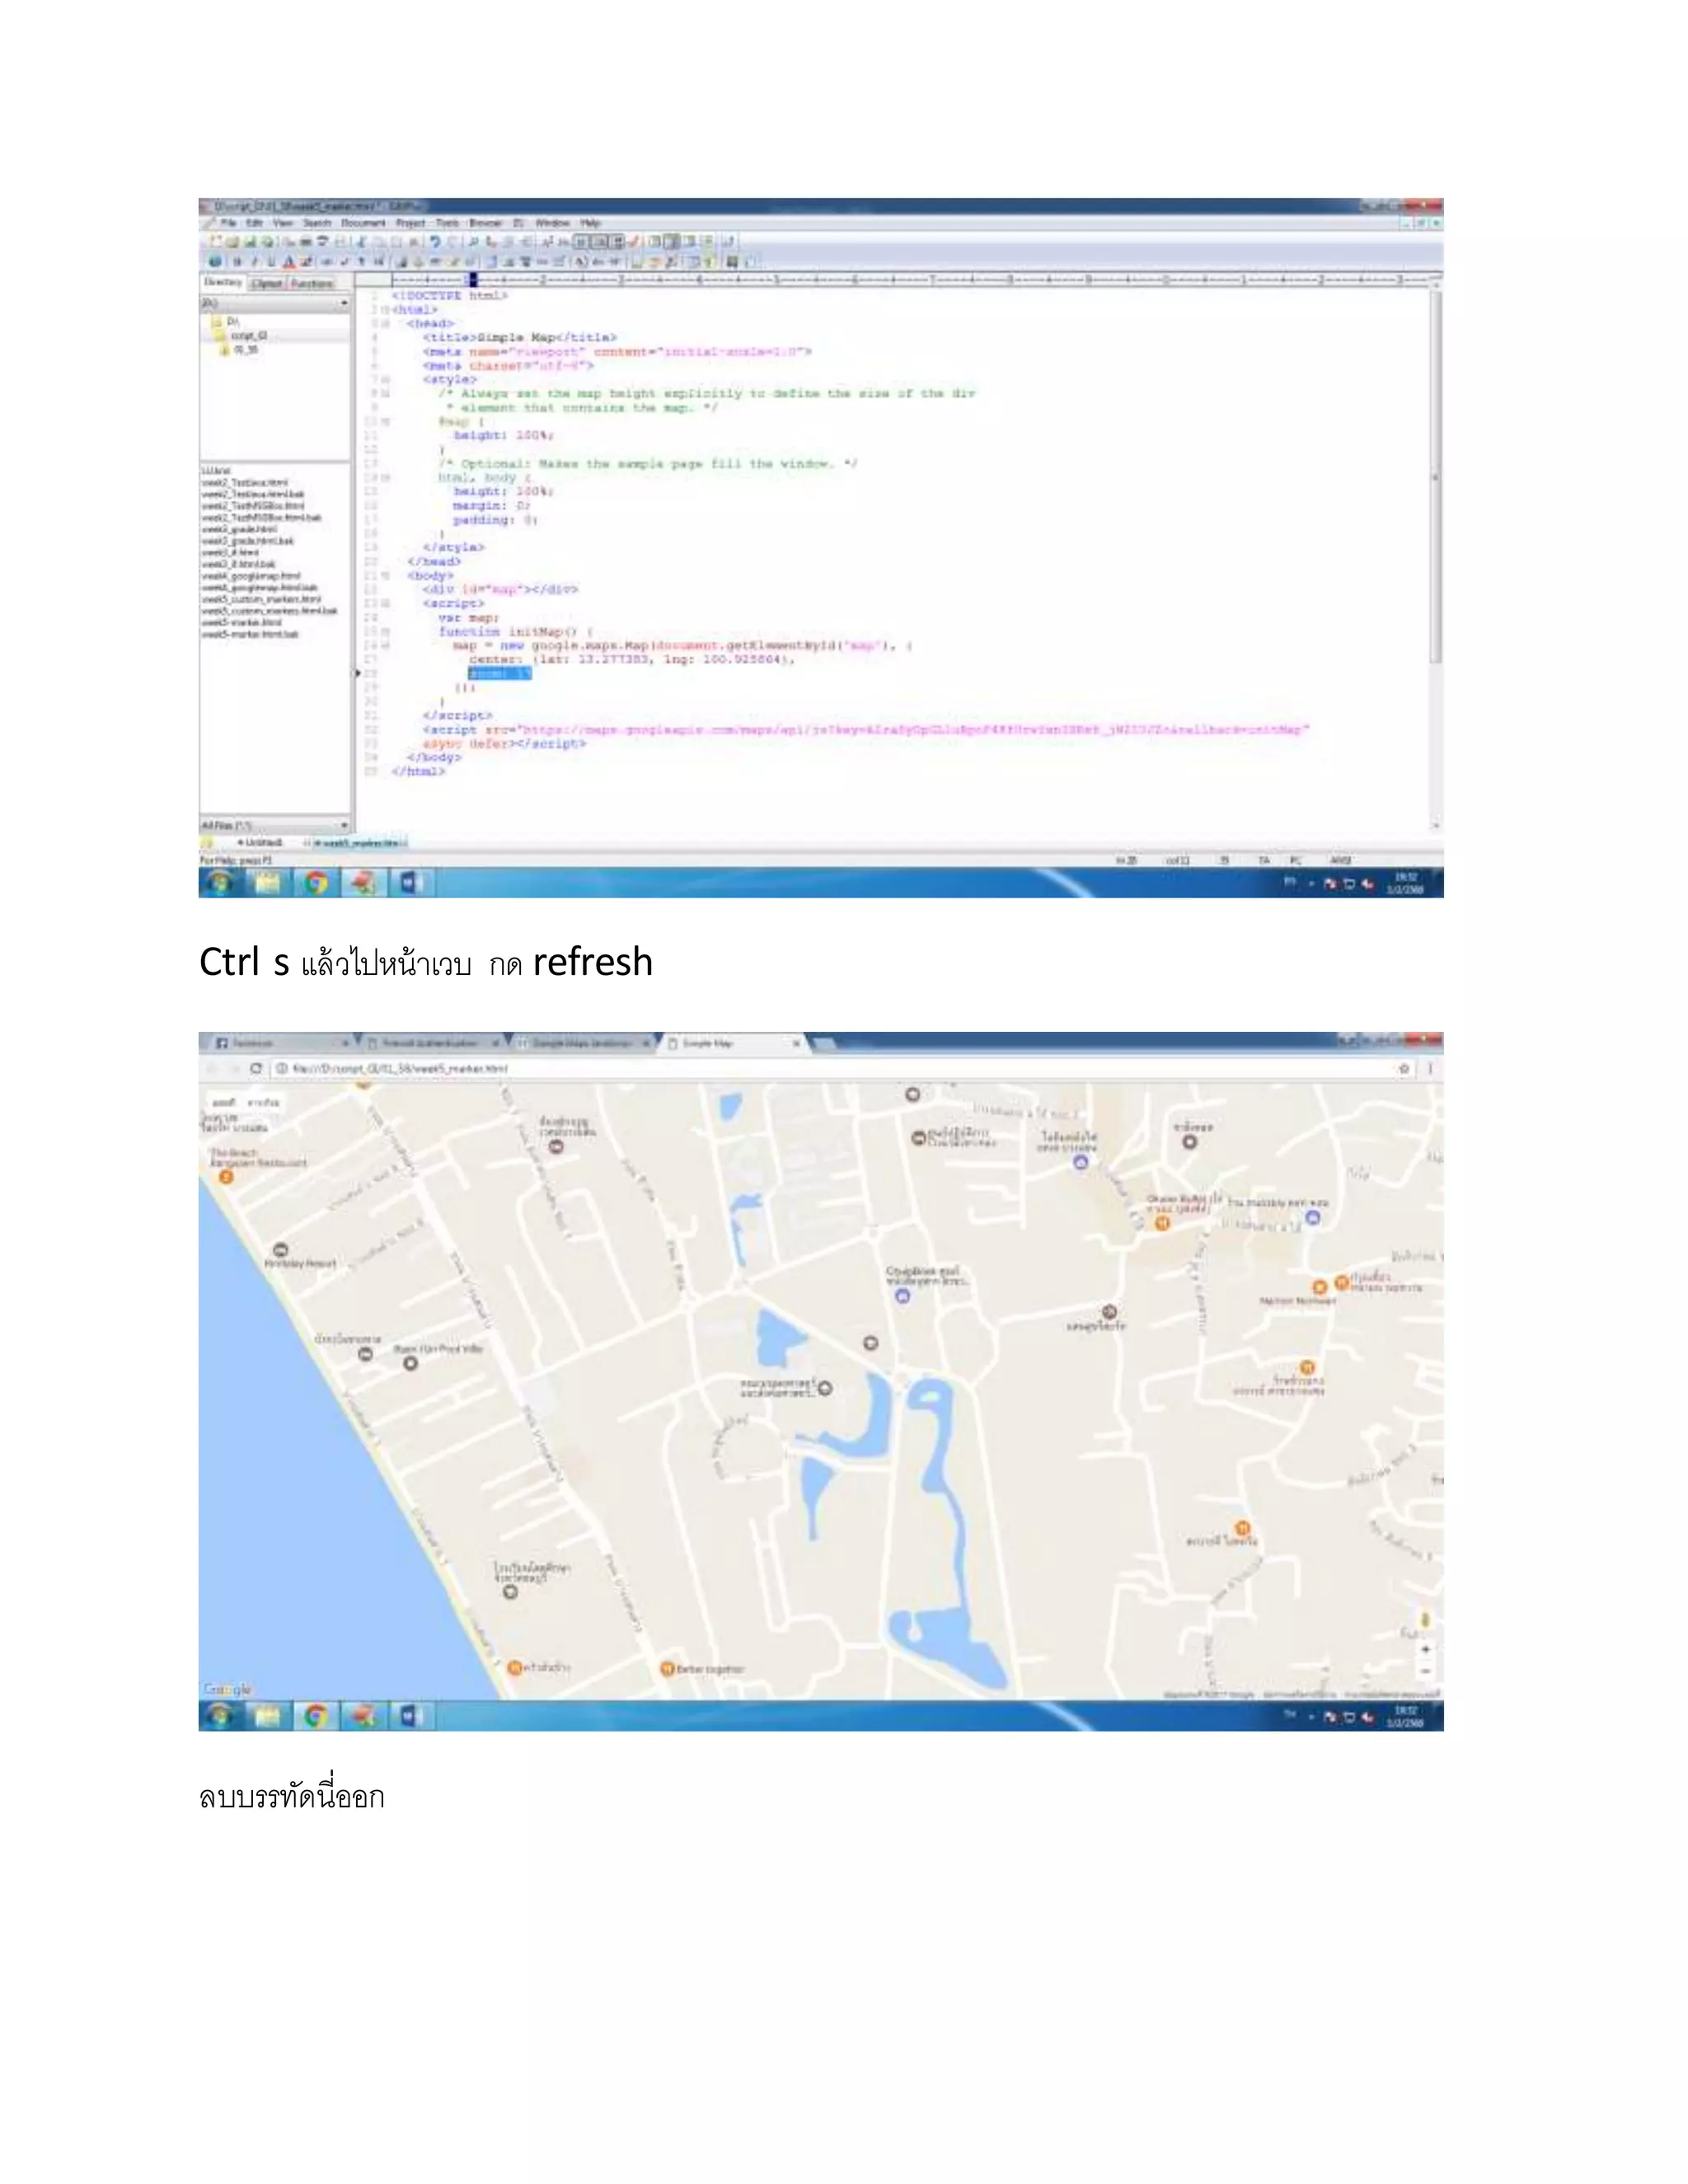Click the View in Browser globe icon
This screenshot has width=1688, height=2184.
click(x=215, y=261)
